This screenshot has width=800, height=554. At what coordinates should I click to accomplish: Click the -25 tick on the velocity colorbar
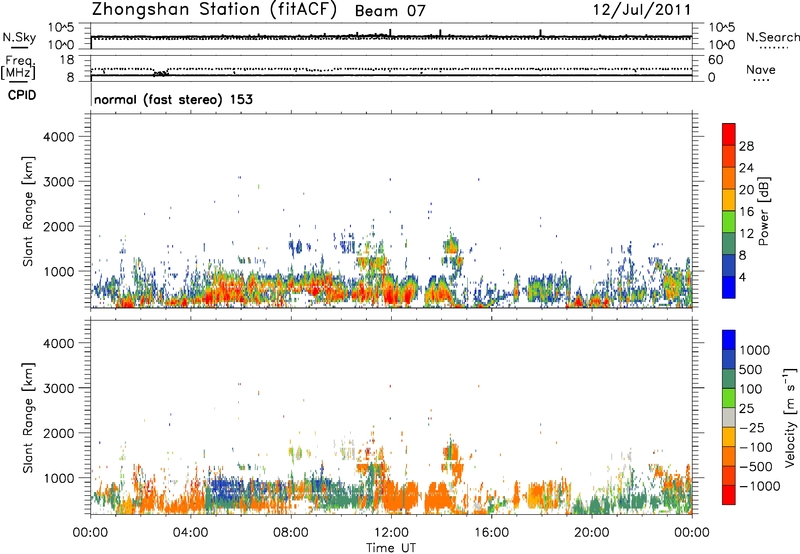pos(752,427)
